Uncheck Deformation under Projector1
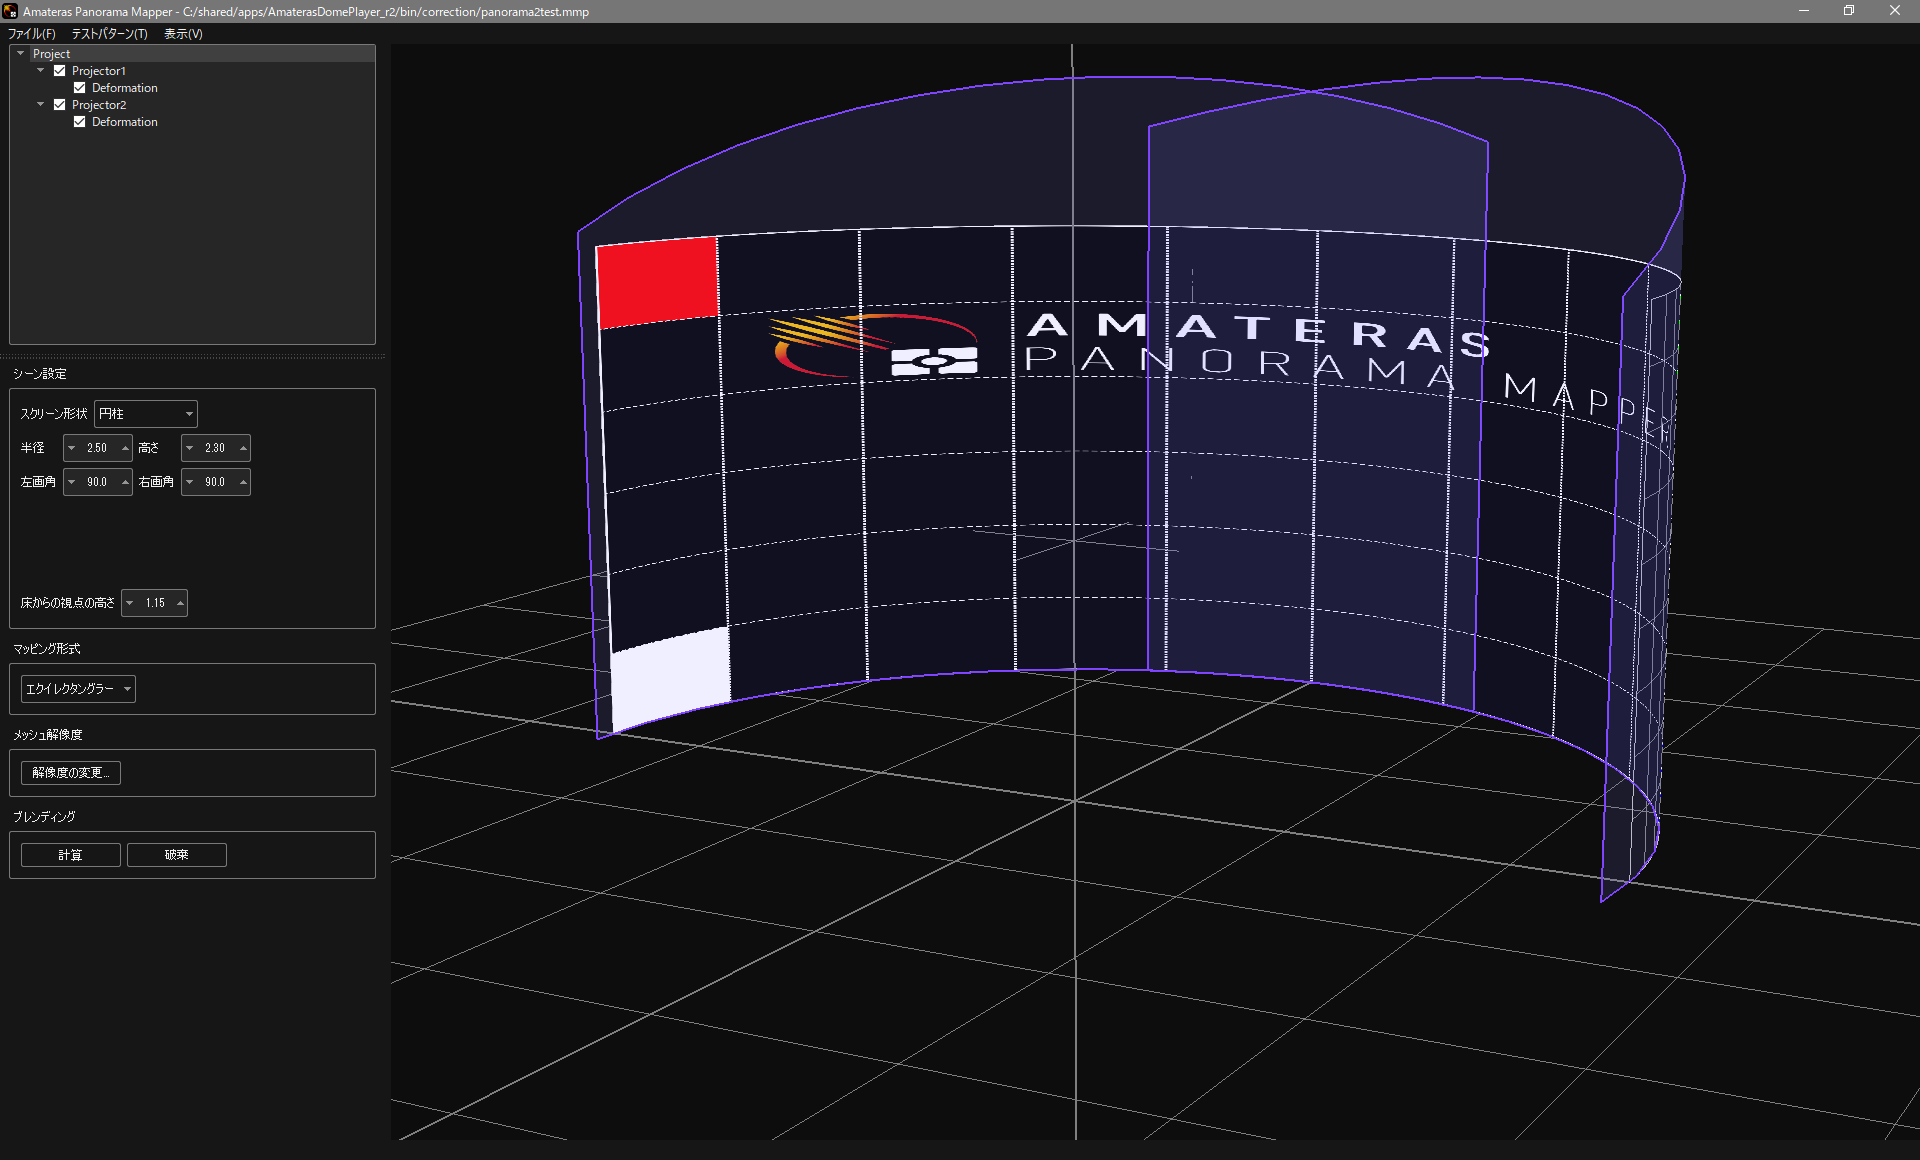Viewport: 1920px width, 1160px height. [80, 88]
